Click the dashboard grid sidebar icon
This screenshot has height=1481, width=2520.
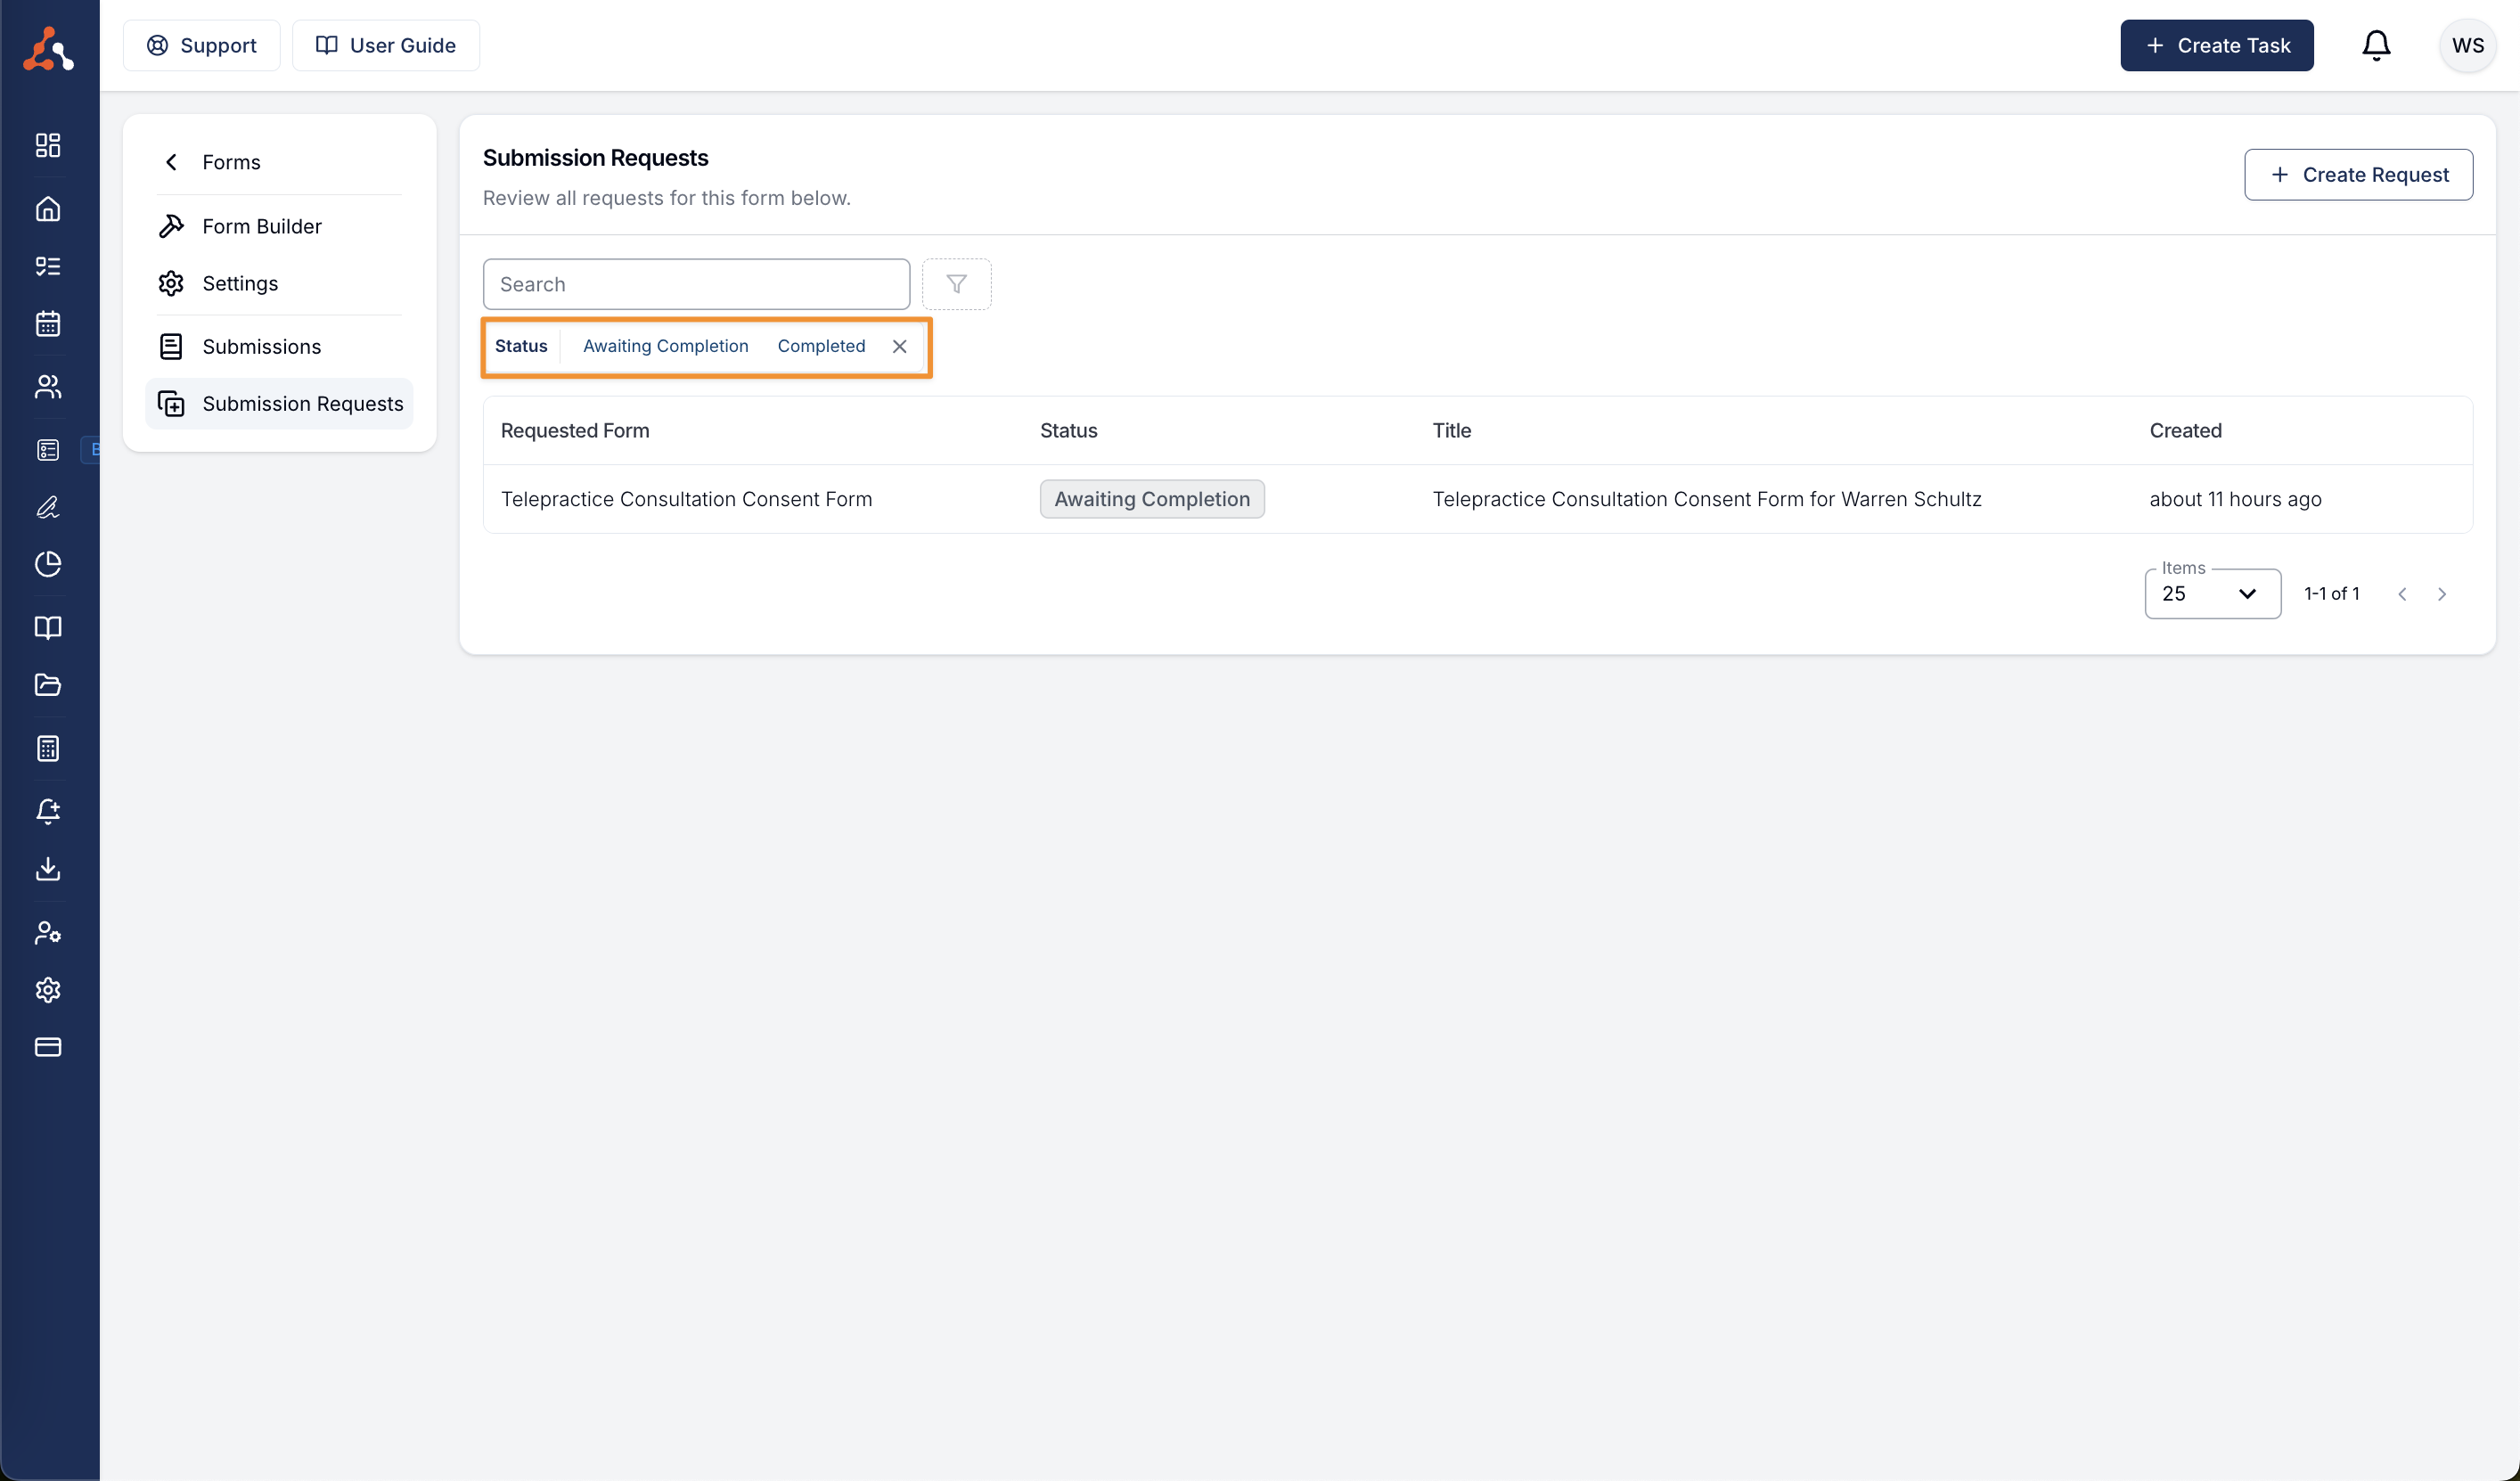point(48,145)
